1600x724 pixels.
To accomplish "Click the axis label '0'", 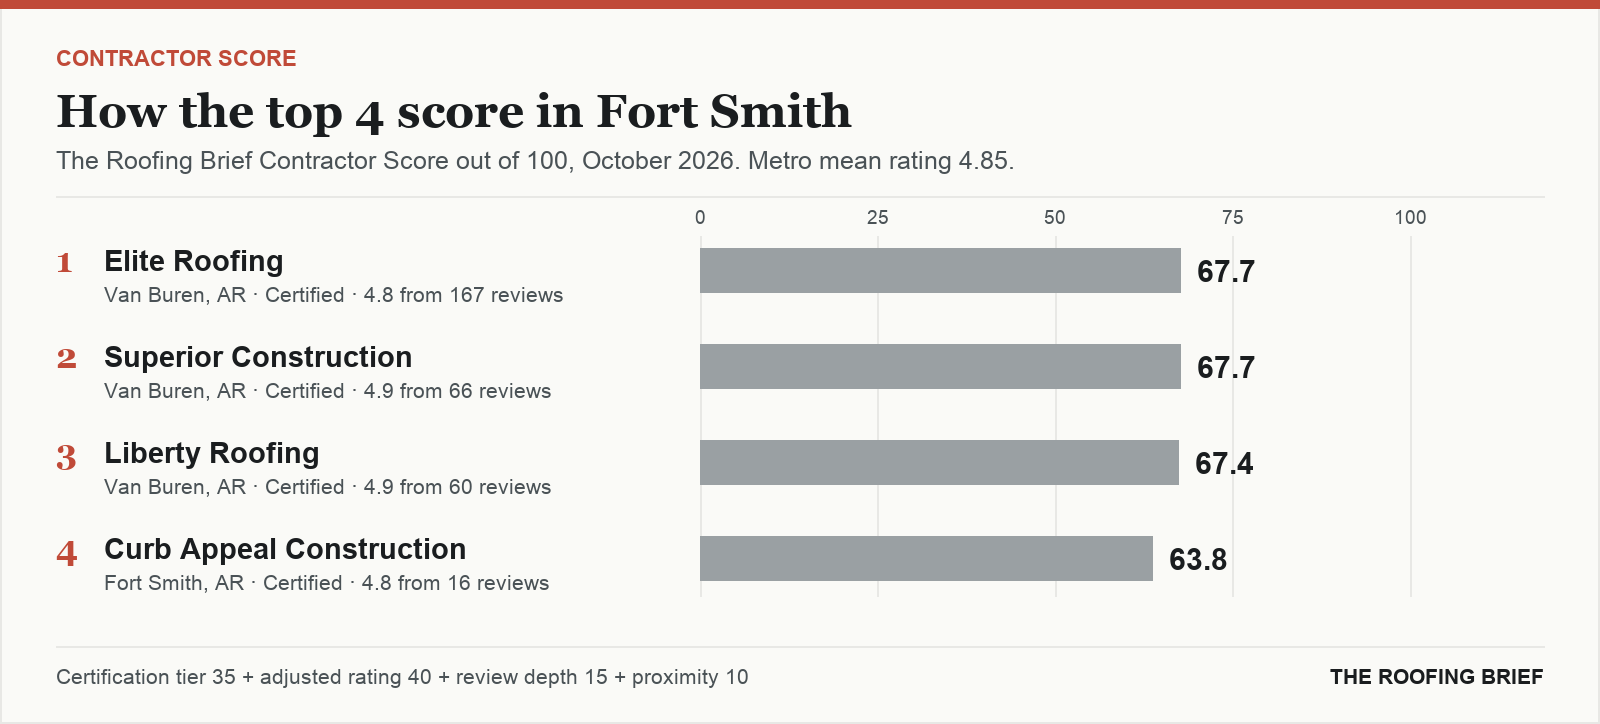I will [700, 218].
